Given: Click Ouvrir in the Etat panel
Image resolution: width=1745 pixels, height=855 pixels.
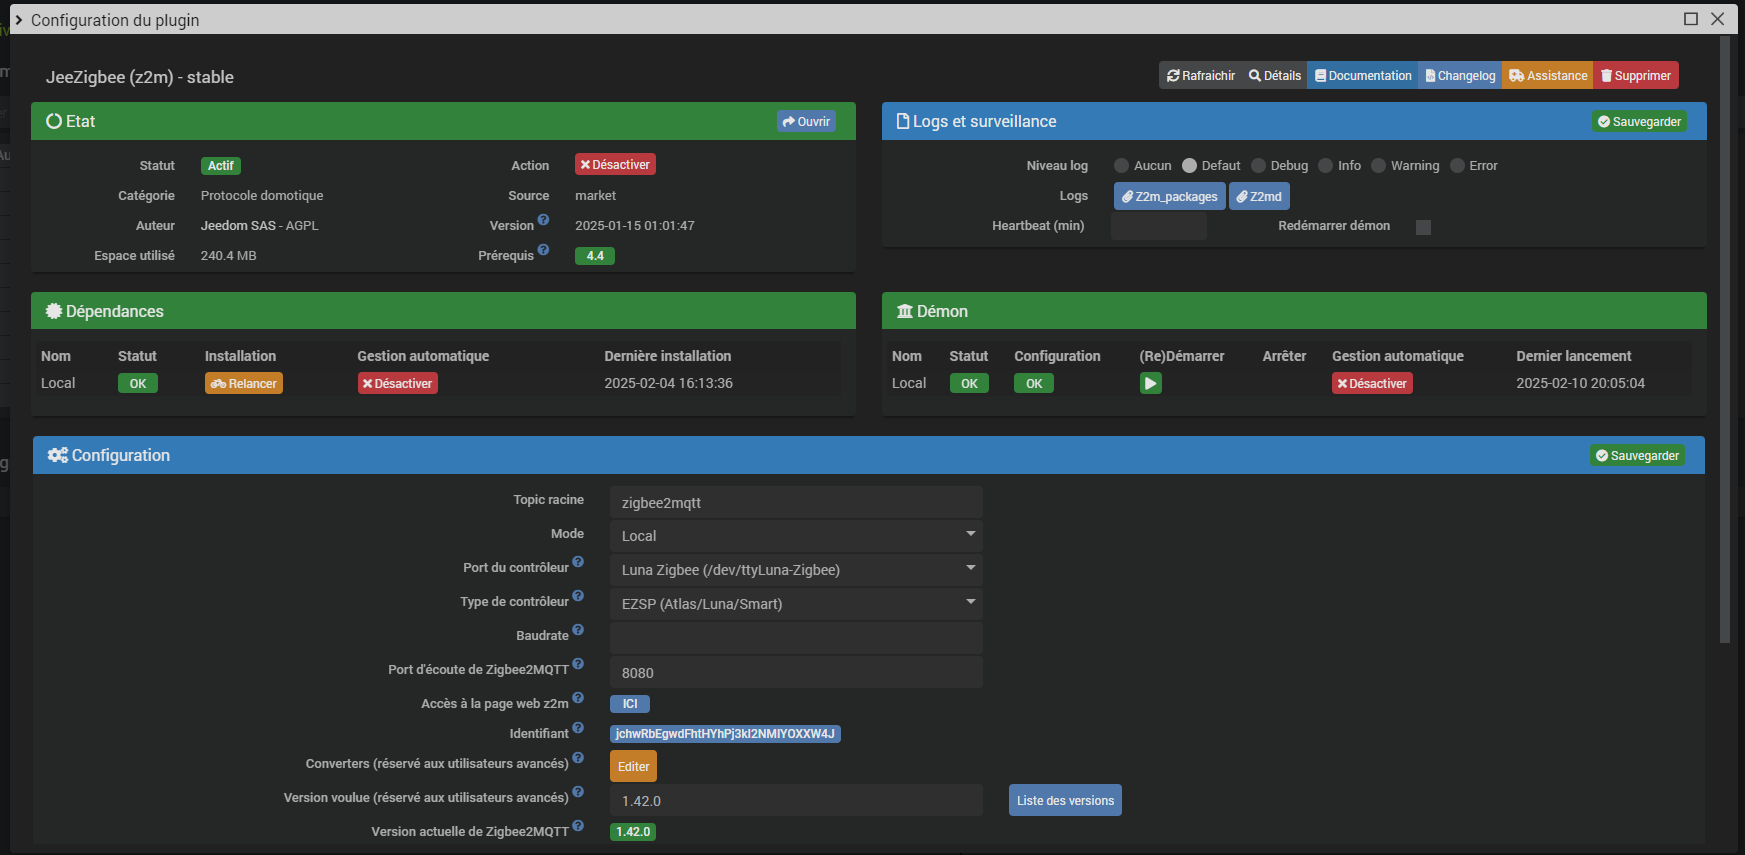Looking at the screenshot, I should coord(806,122).
